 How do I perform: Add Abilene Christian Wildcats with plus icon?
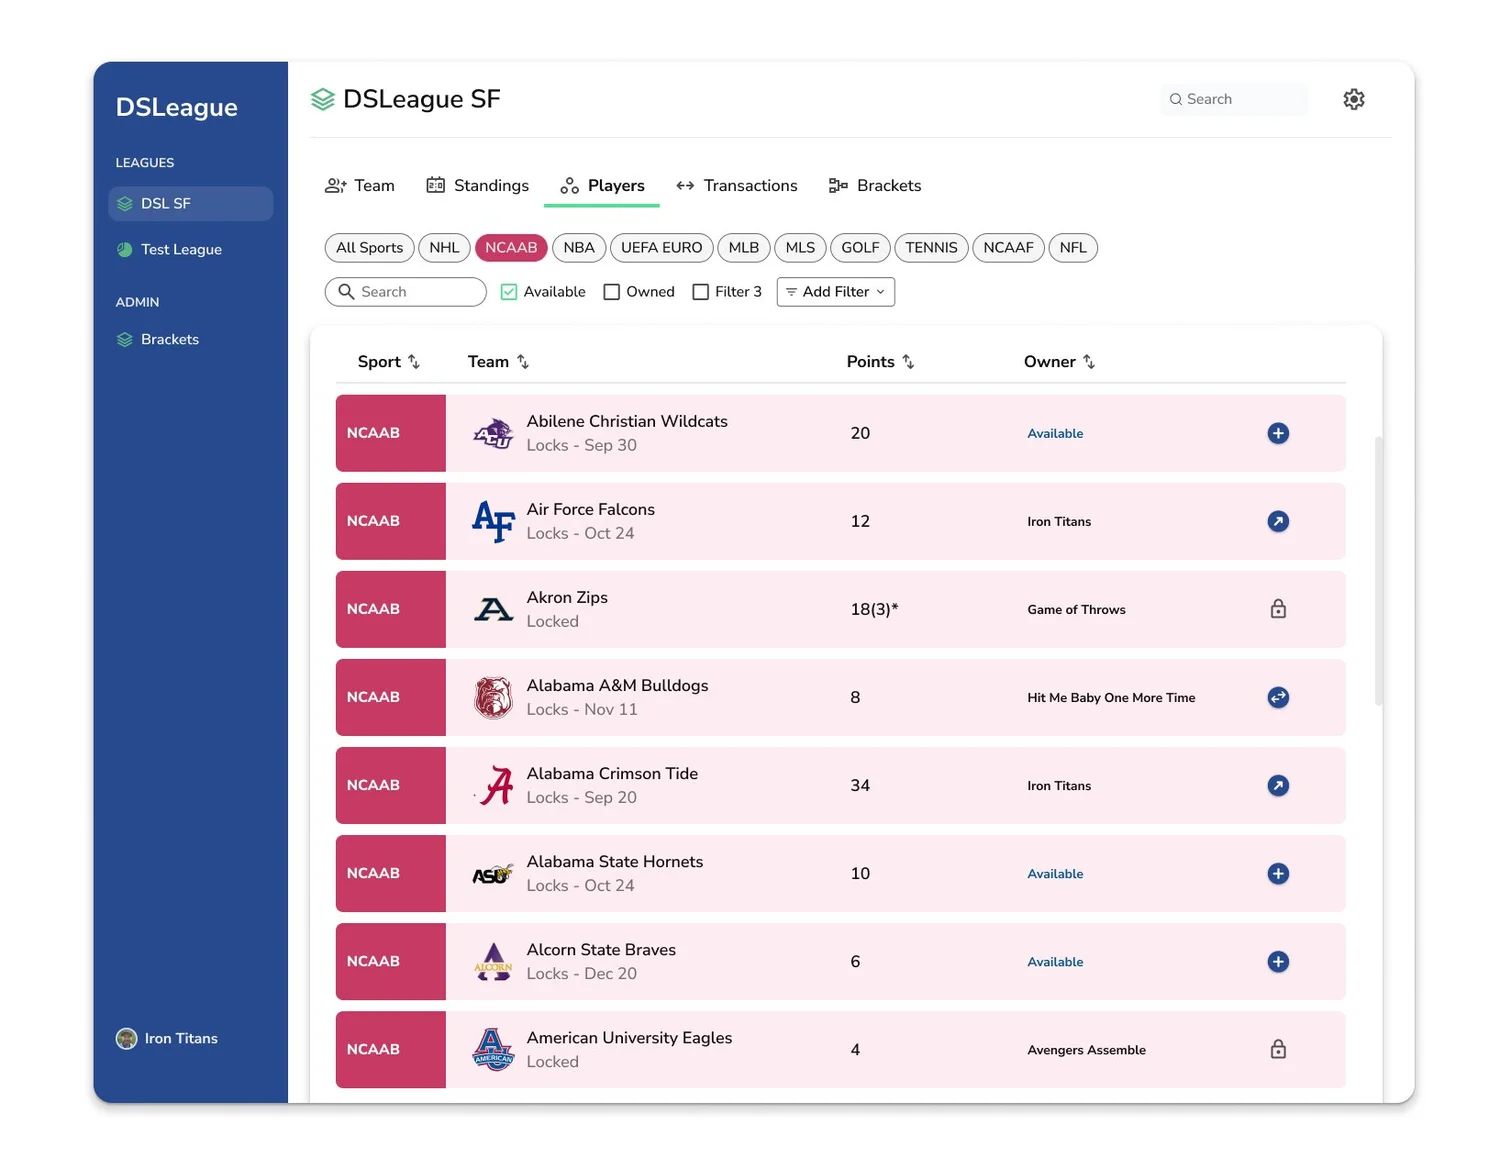tap(1278, 433)
